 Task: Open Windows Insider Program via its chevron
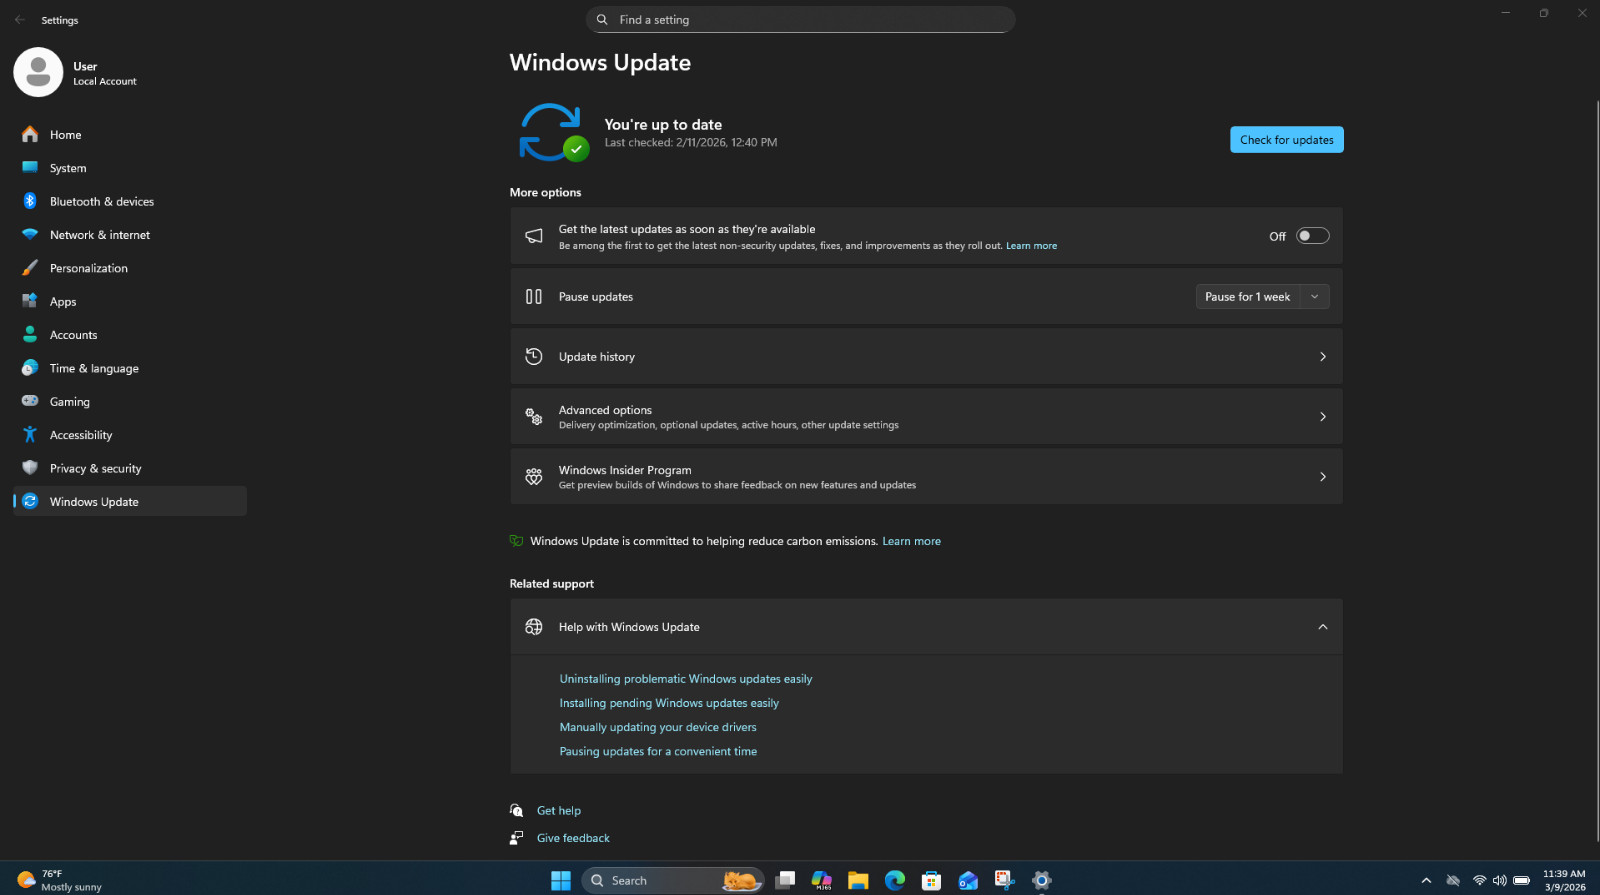1323,477
